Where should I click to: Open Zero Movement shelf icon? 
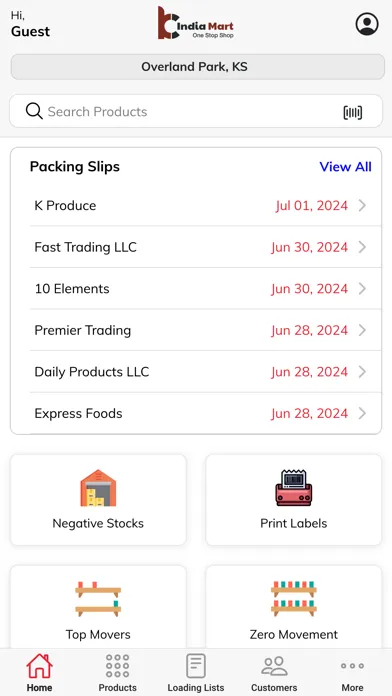293,599
